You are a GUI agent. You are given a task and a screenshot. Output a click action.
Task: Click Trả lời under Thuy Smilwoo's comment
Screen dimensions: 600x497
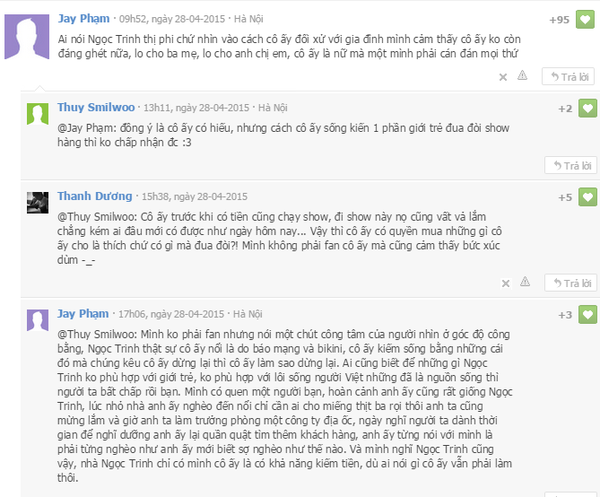[571, 165]
